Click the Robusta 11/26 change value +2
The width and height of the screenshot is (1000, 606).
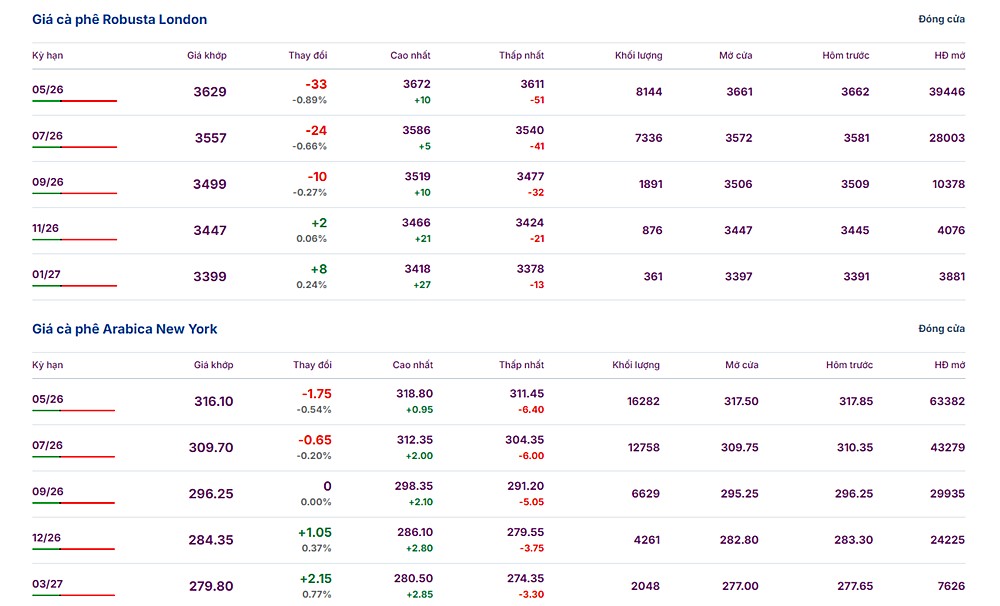319,223
